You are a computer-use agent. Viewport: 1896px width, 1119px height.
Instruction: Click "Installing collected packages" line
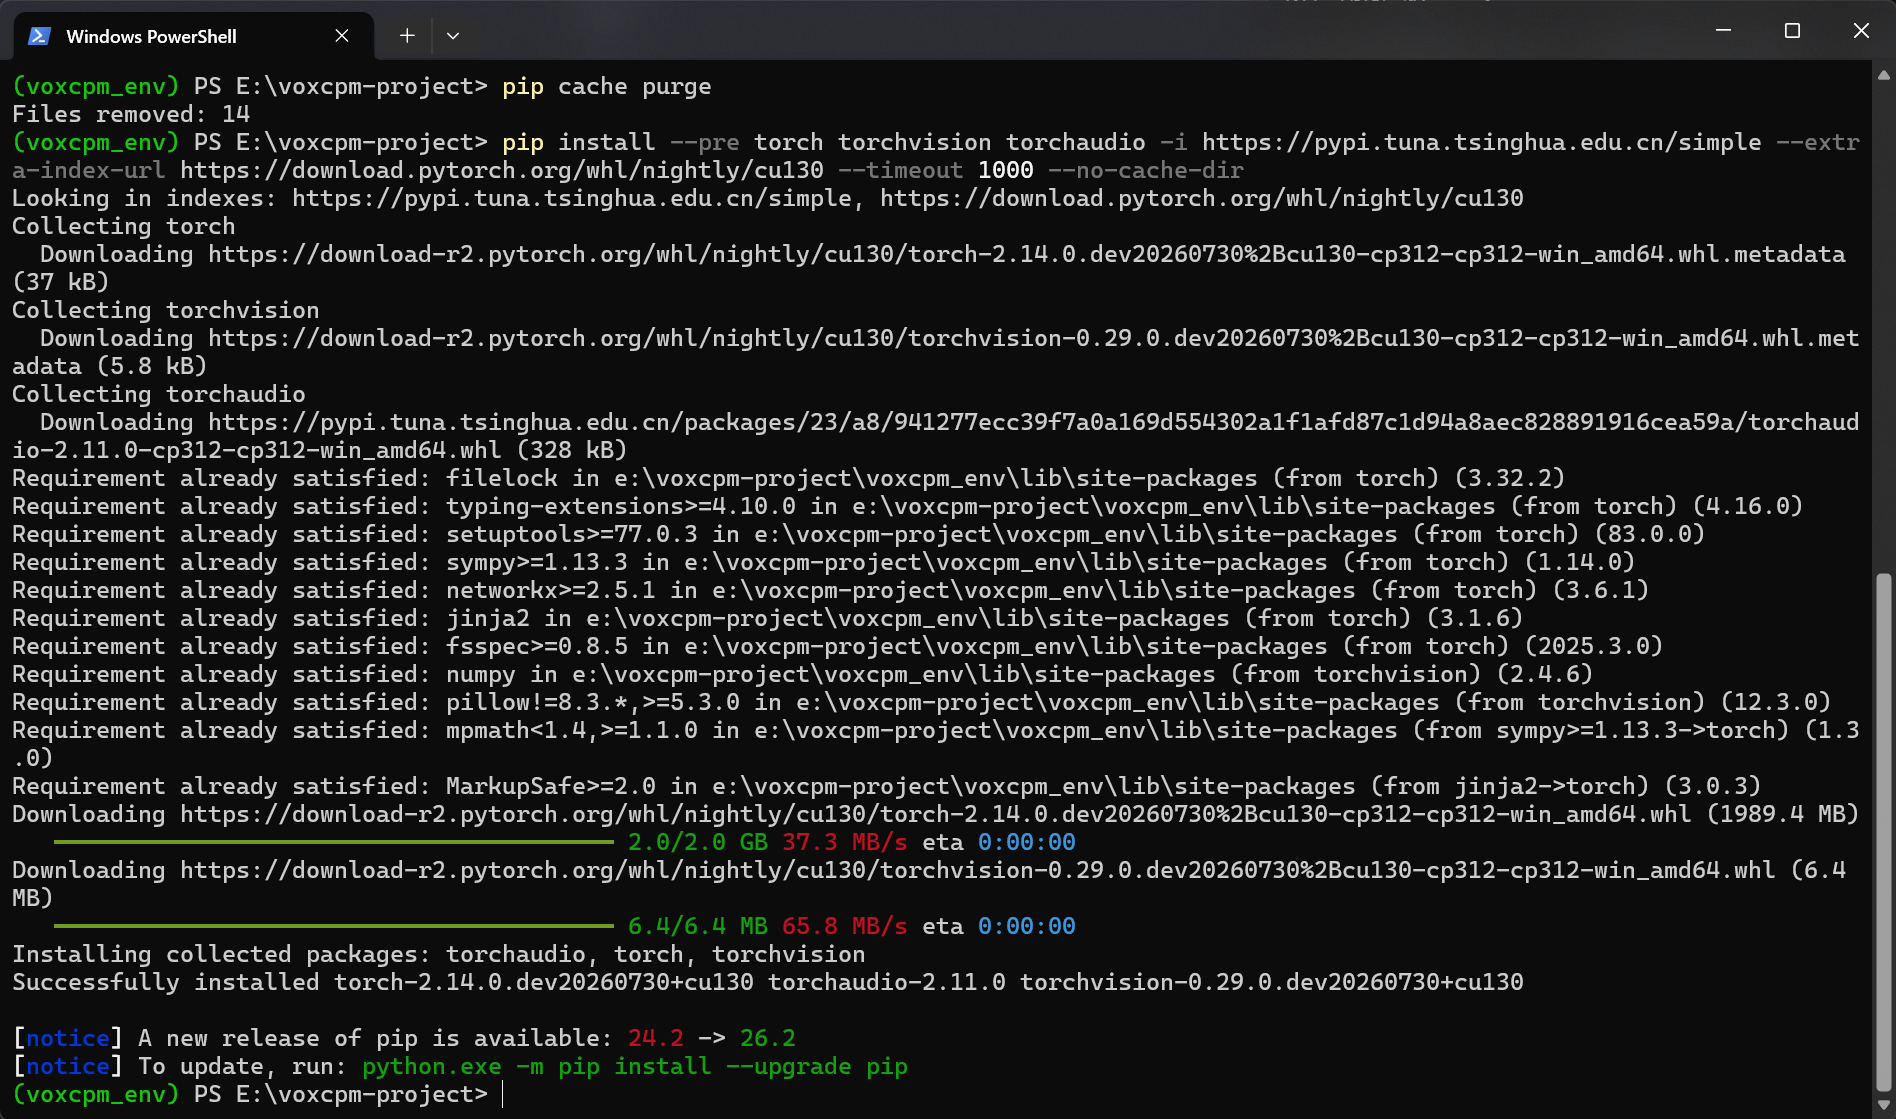click(x=439, y=955)
